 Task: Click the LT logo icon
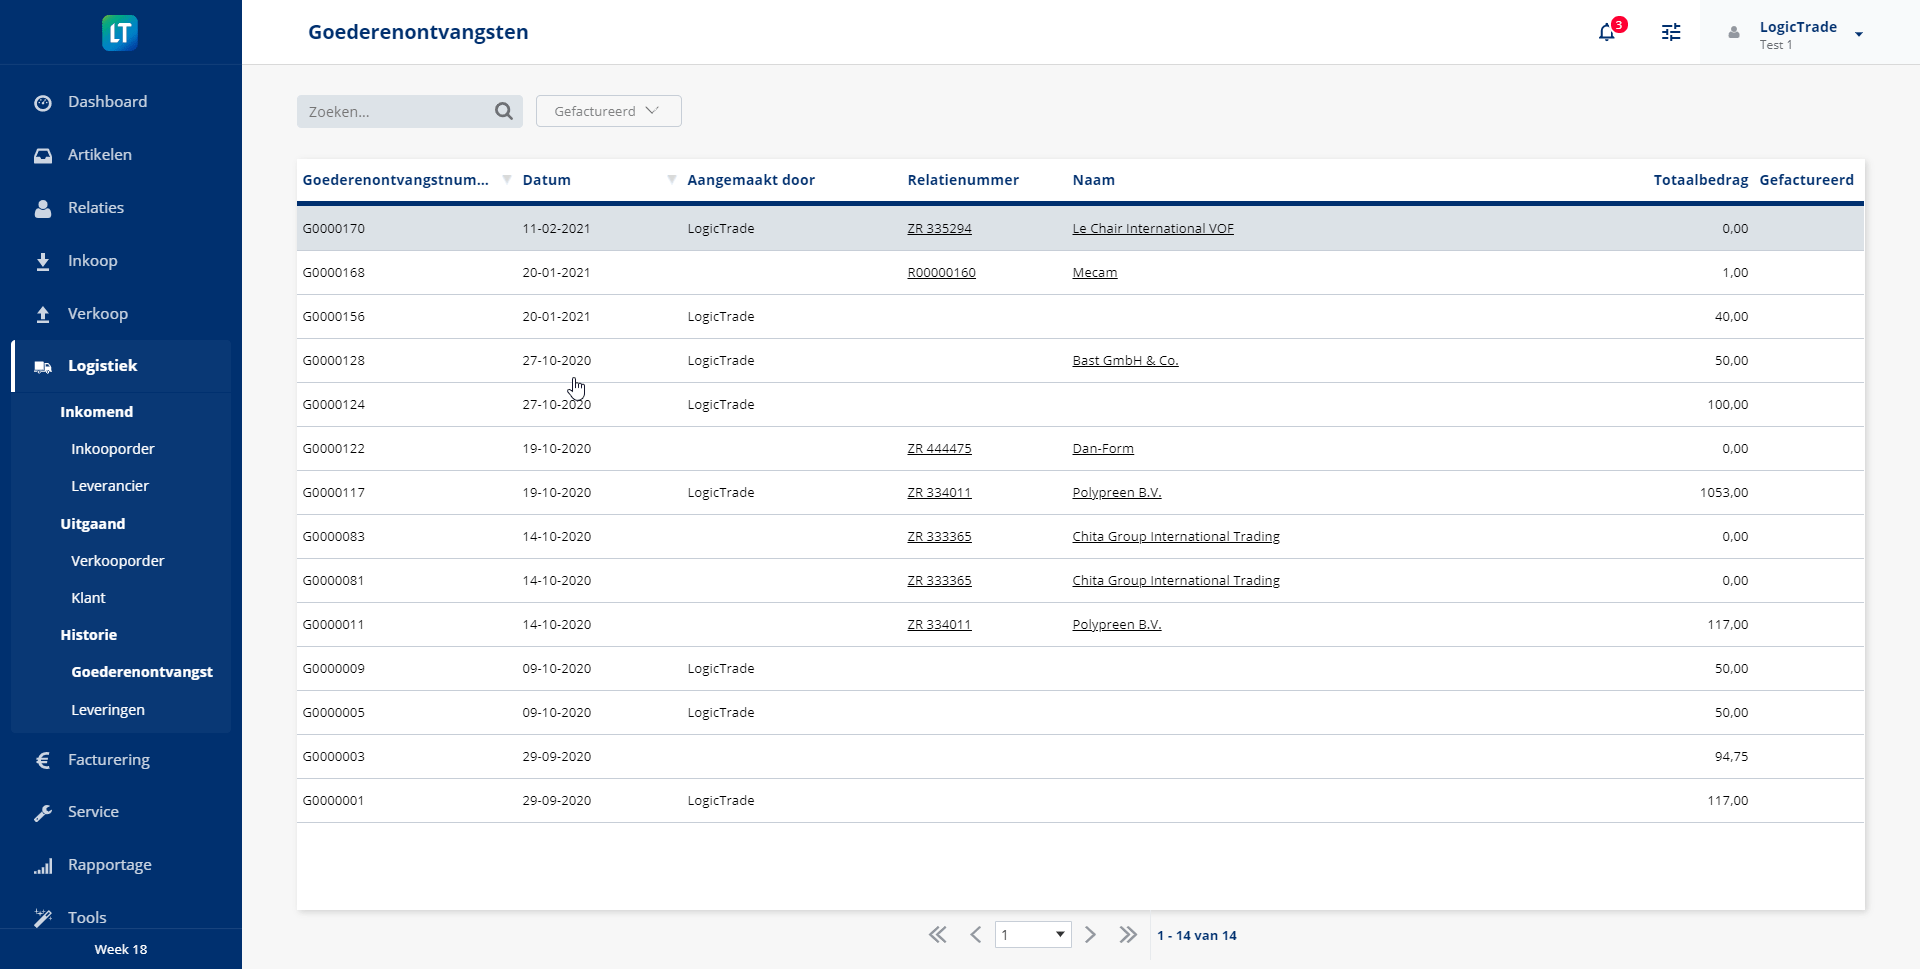coord(120,33)
